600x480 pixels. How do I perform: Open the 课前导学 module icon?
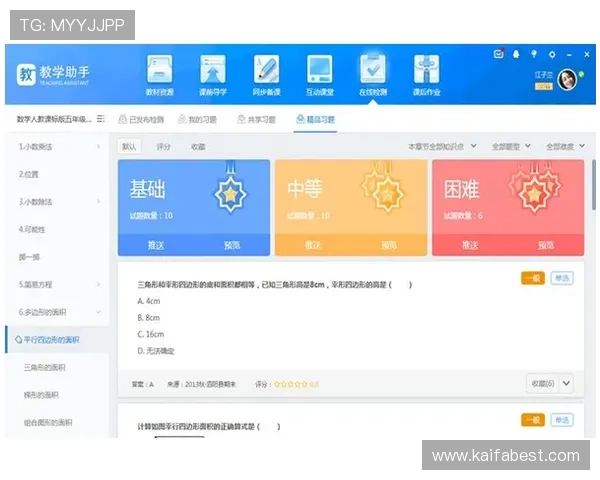[213, 69]
